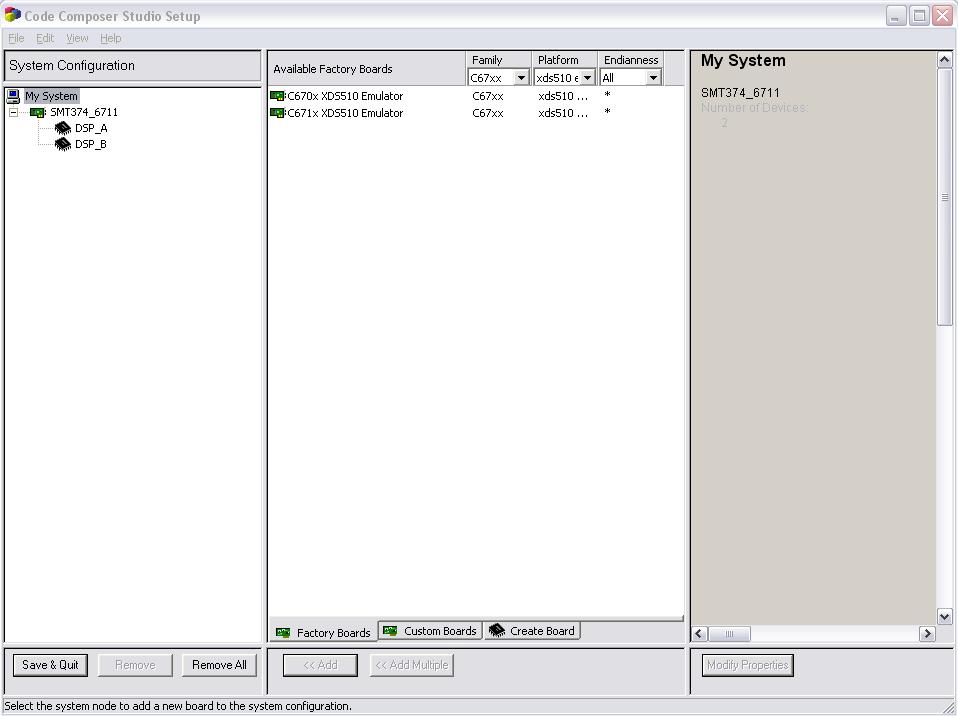Maximize the Code Composer Studio Setup window
958x716 pixels.
tap(920, 15)
